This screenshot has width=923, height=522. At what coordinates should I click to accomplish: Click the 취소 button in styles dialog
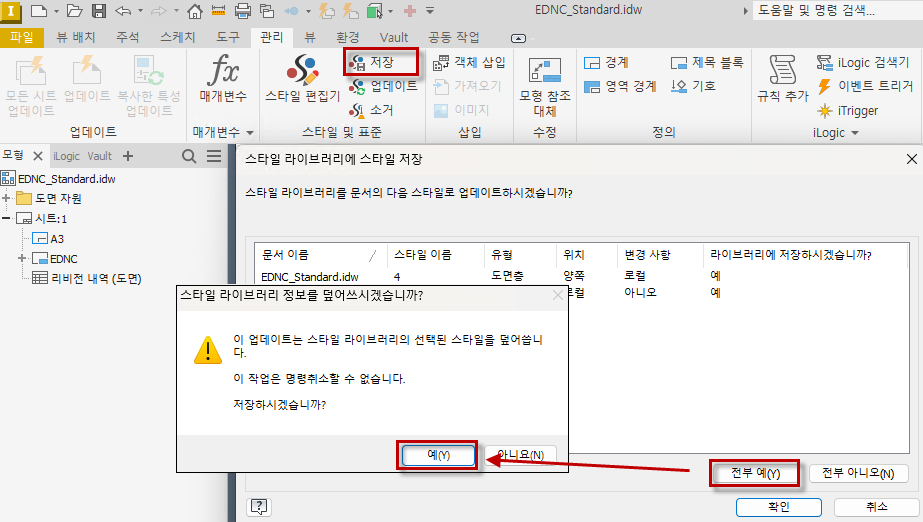point(877,506)
